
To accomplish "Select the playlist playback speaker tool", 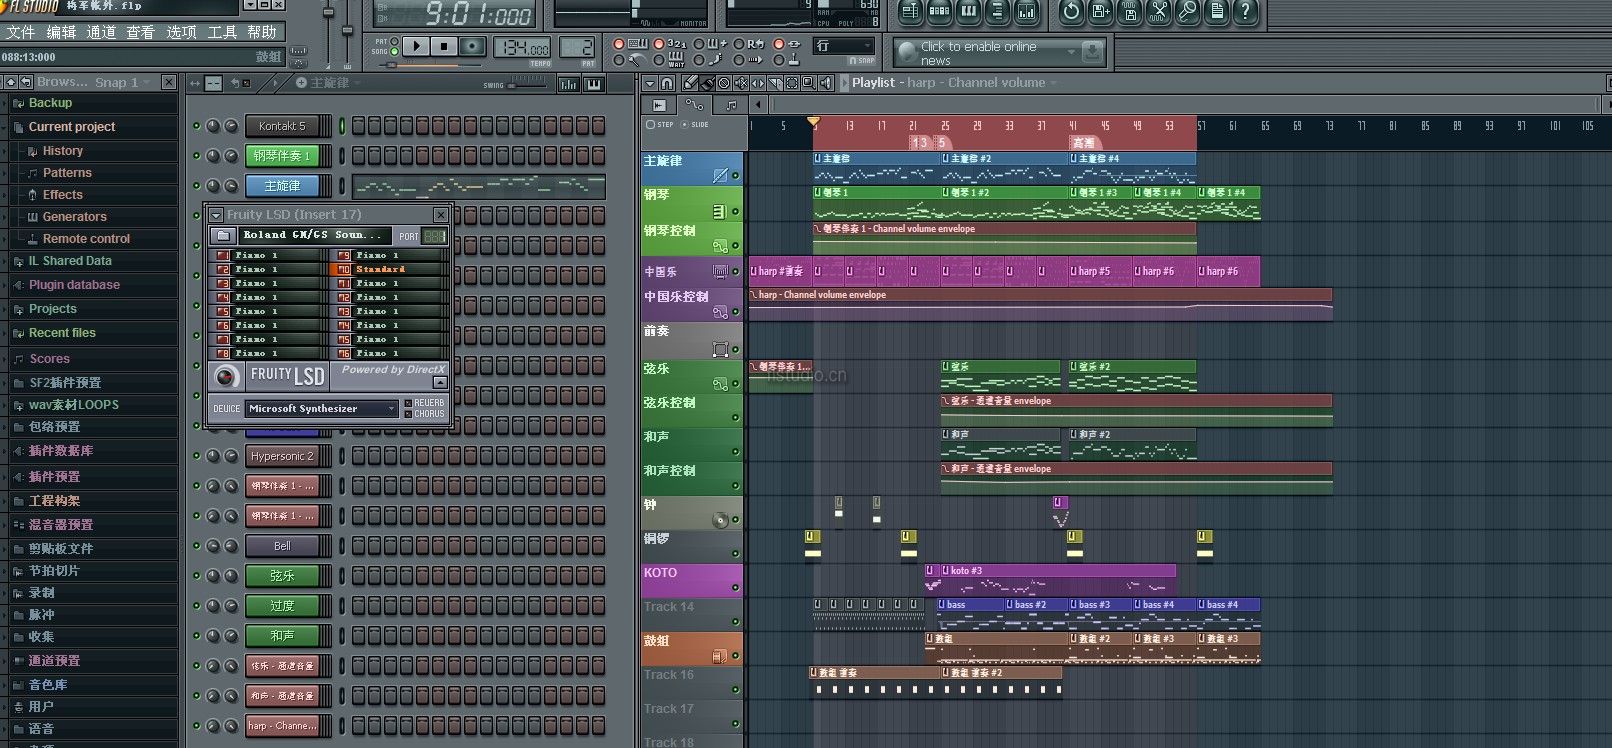I will [826, 83].
